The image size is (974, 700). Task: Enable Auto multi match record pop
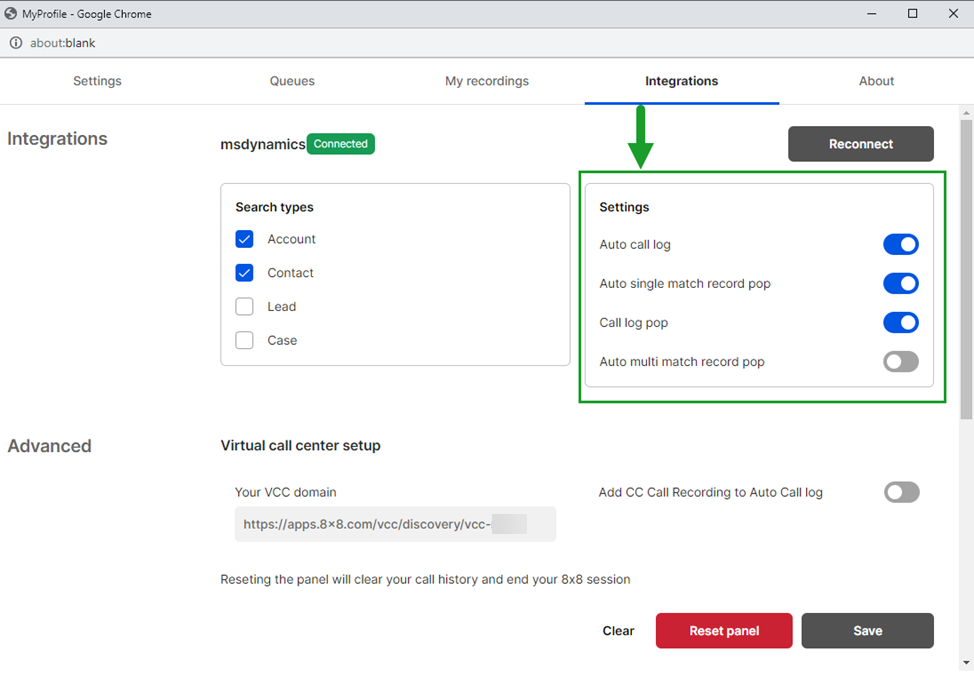pos(901,361)
